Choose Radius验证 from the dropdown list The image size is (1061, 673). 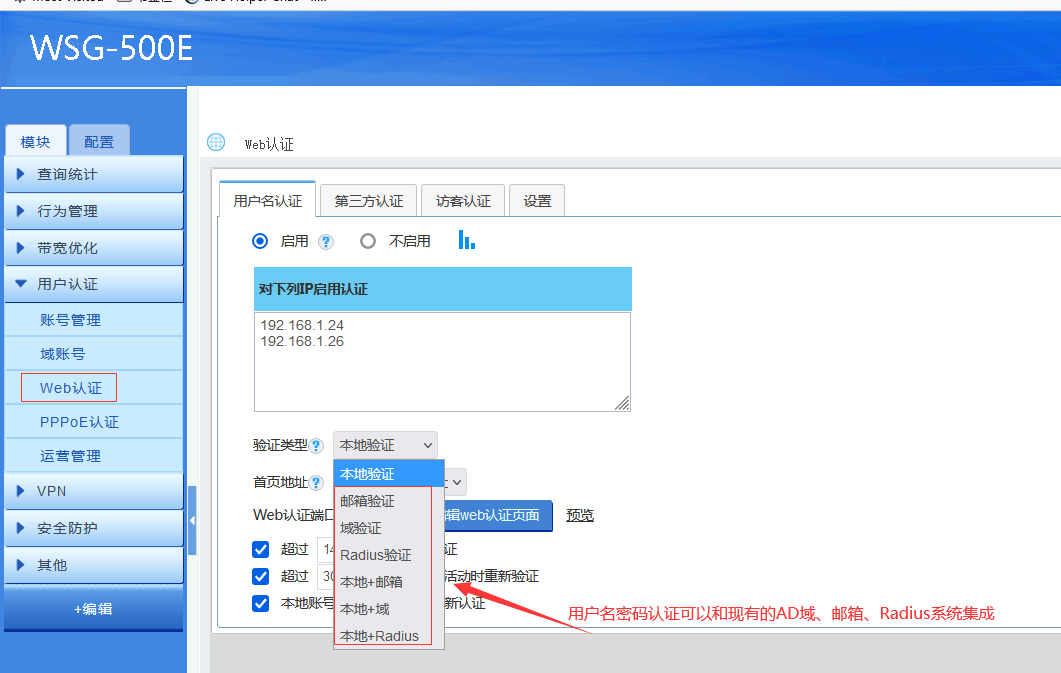pyautogui.click(x=375, y=555)
